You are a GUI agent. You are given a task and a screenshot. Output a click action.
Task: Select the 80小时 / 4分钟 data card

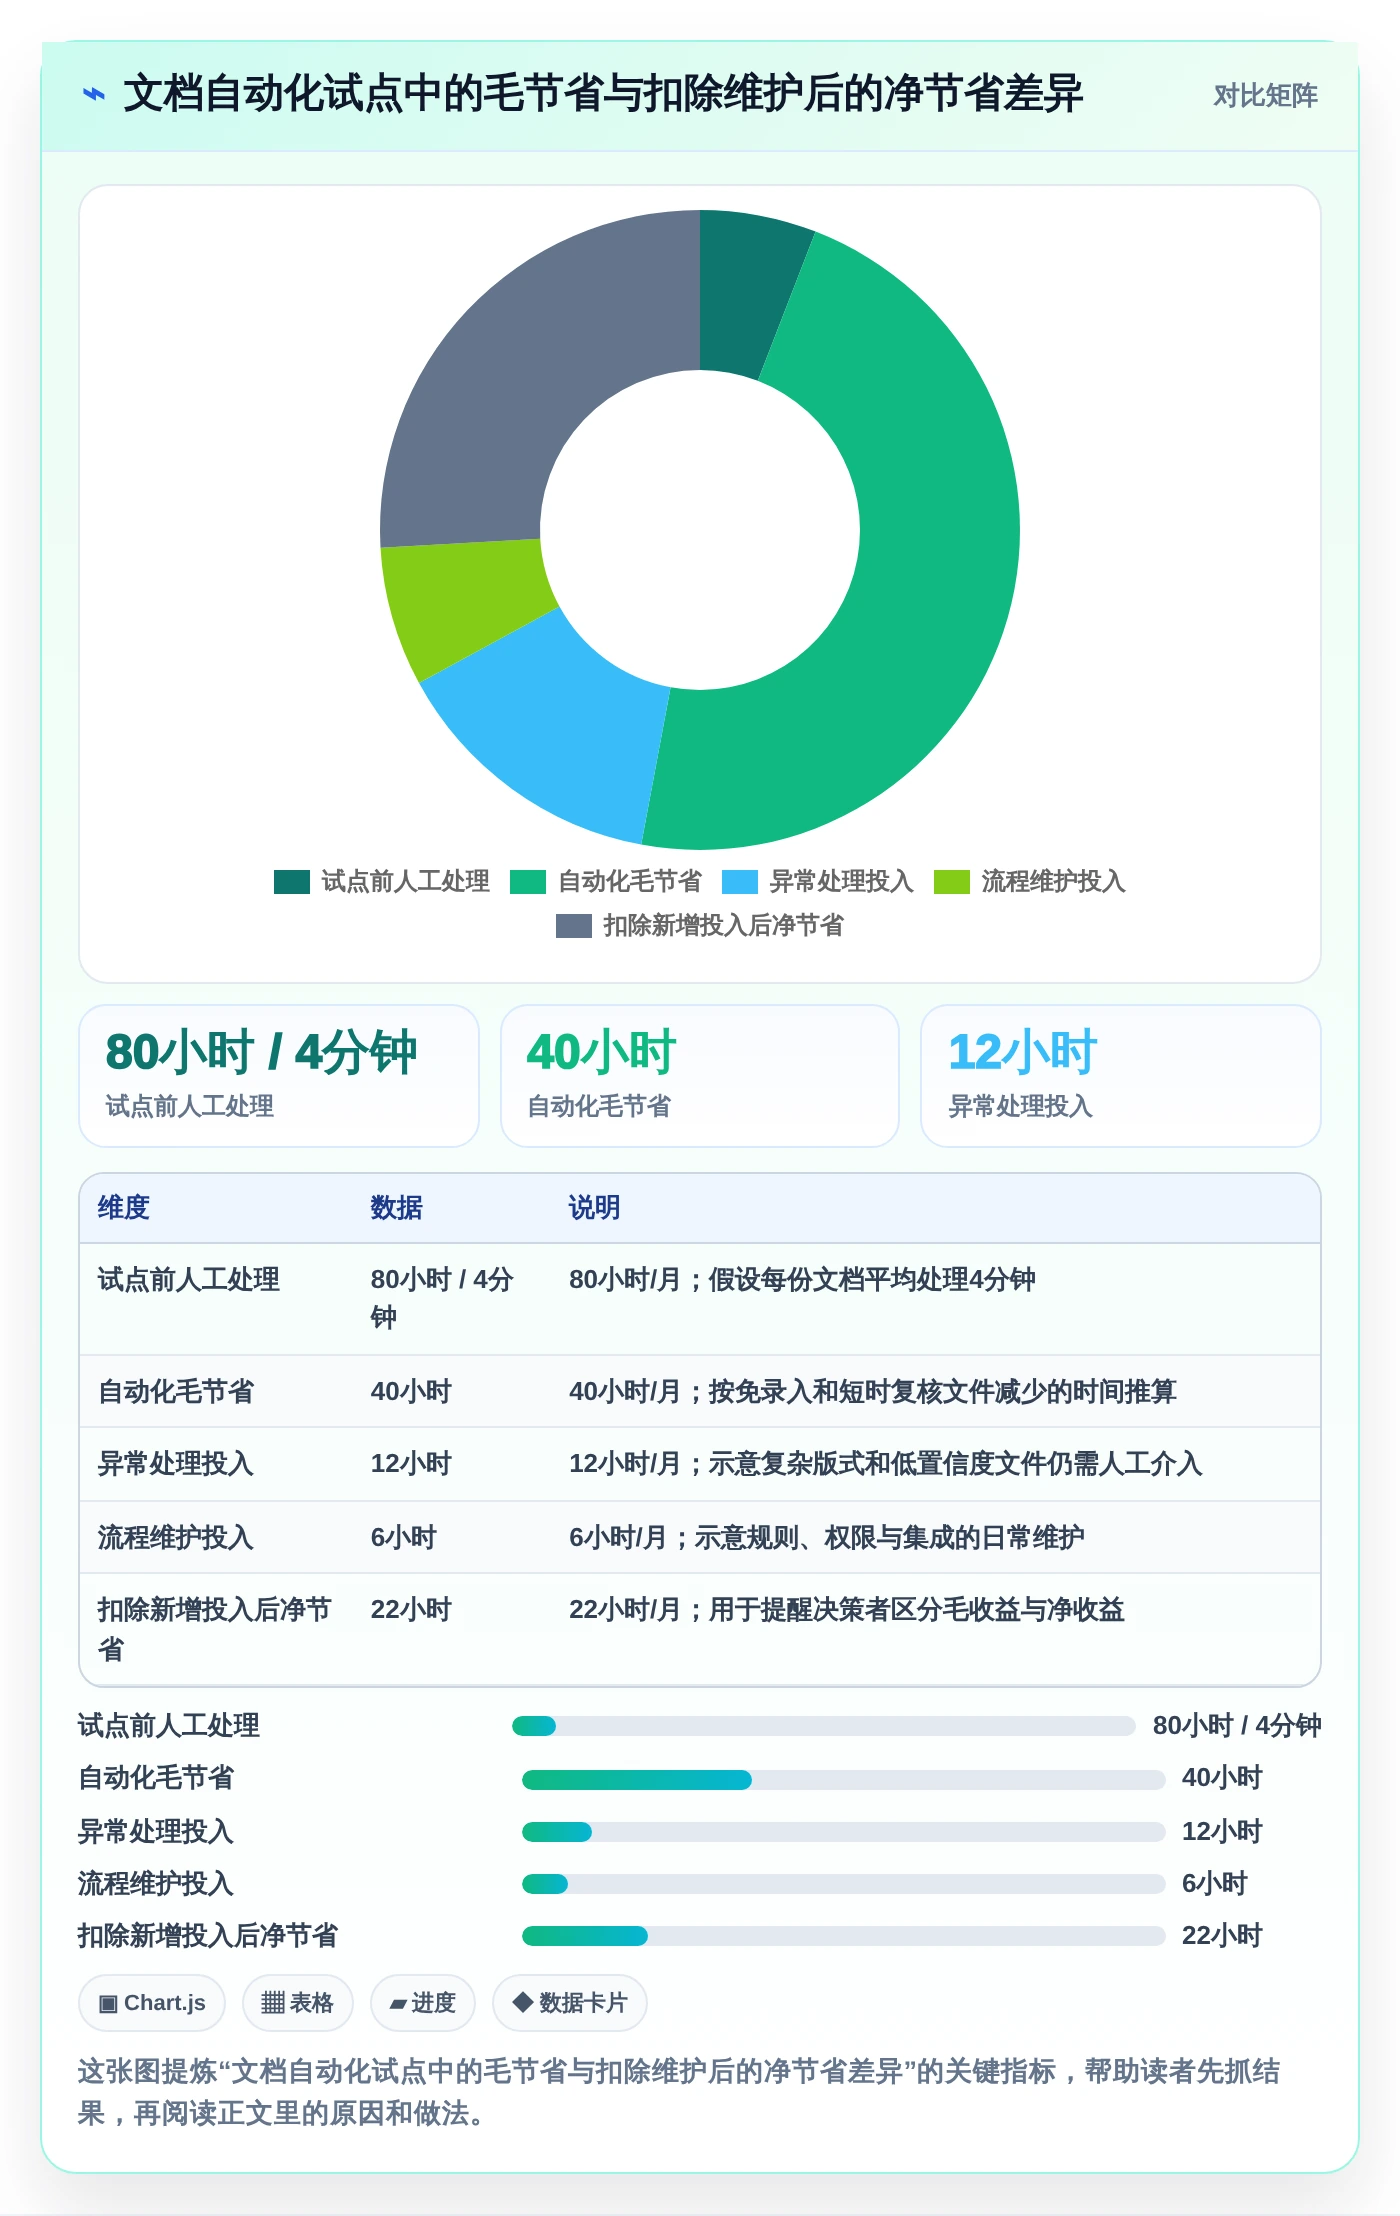[x=279, y=1076]
